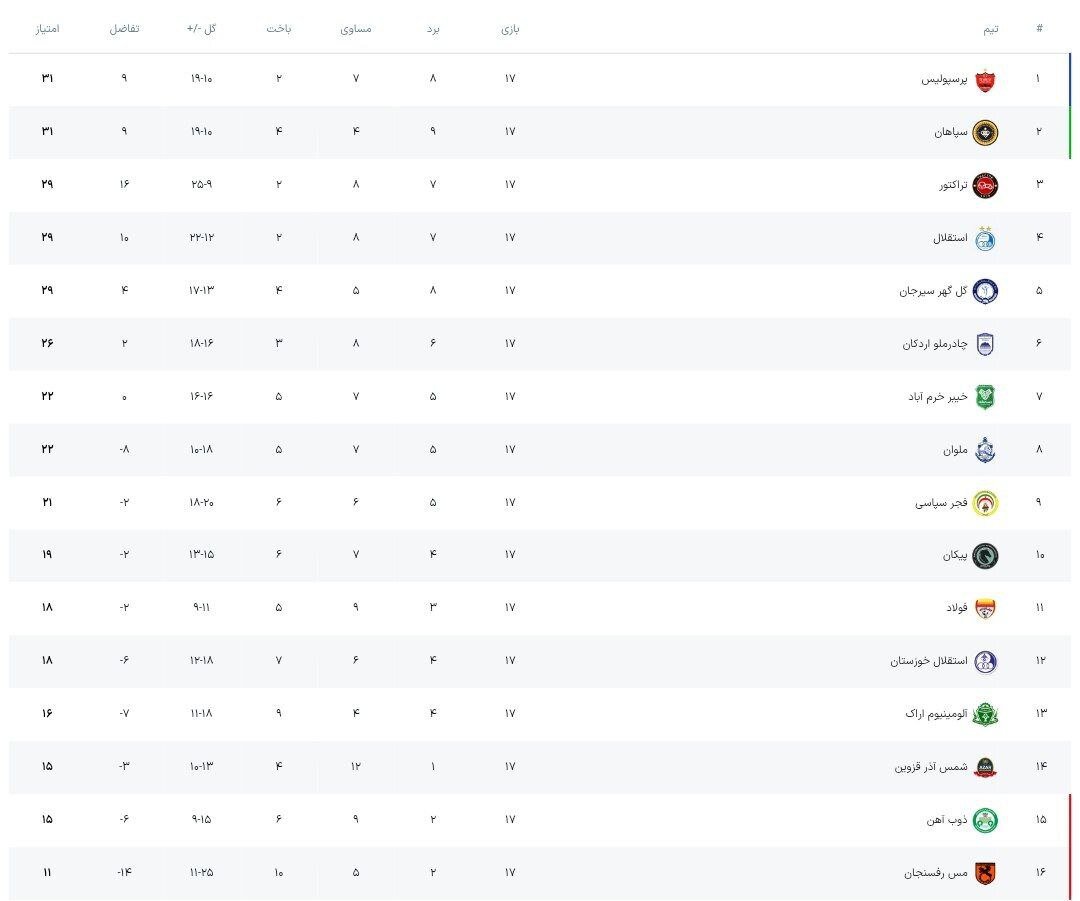
Task: Open the Foolad (فولاد) club logo
Action: (985, 608)
